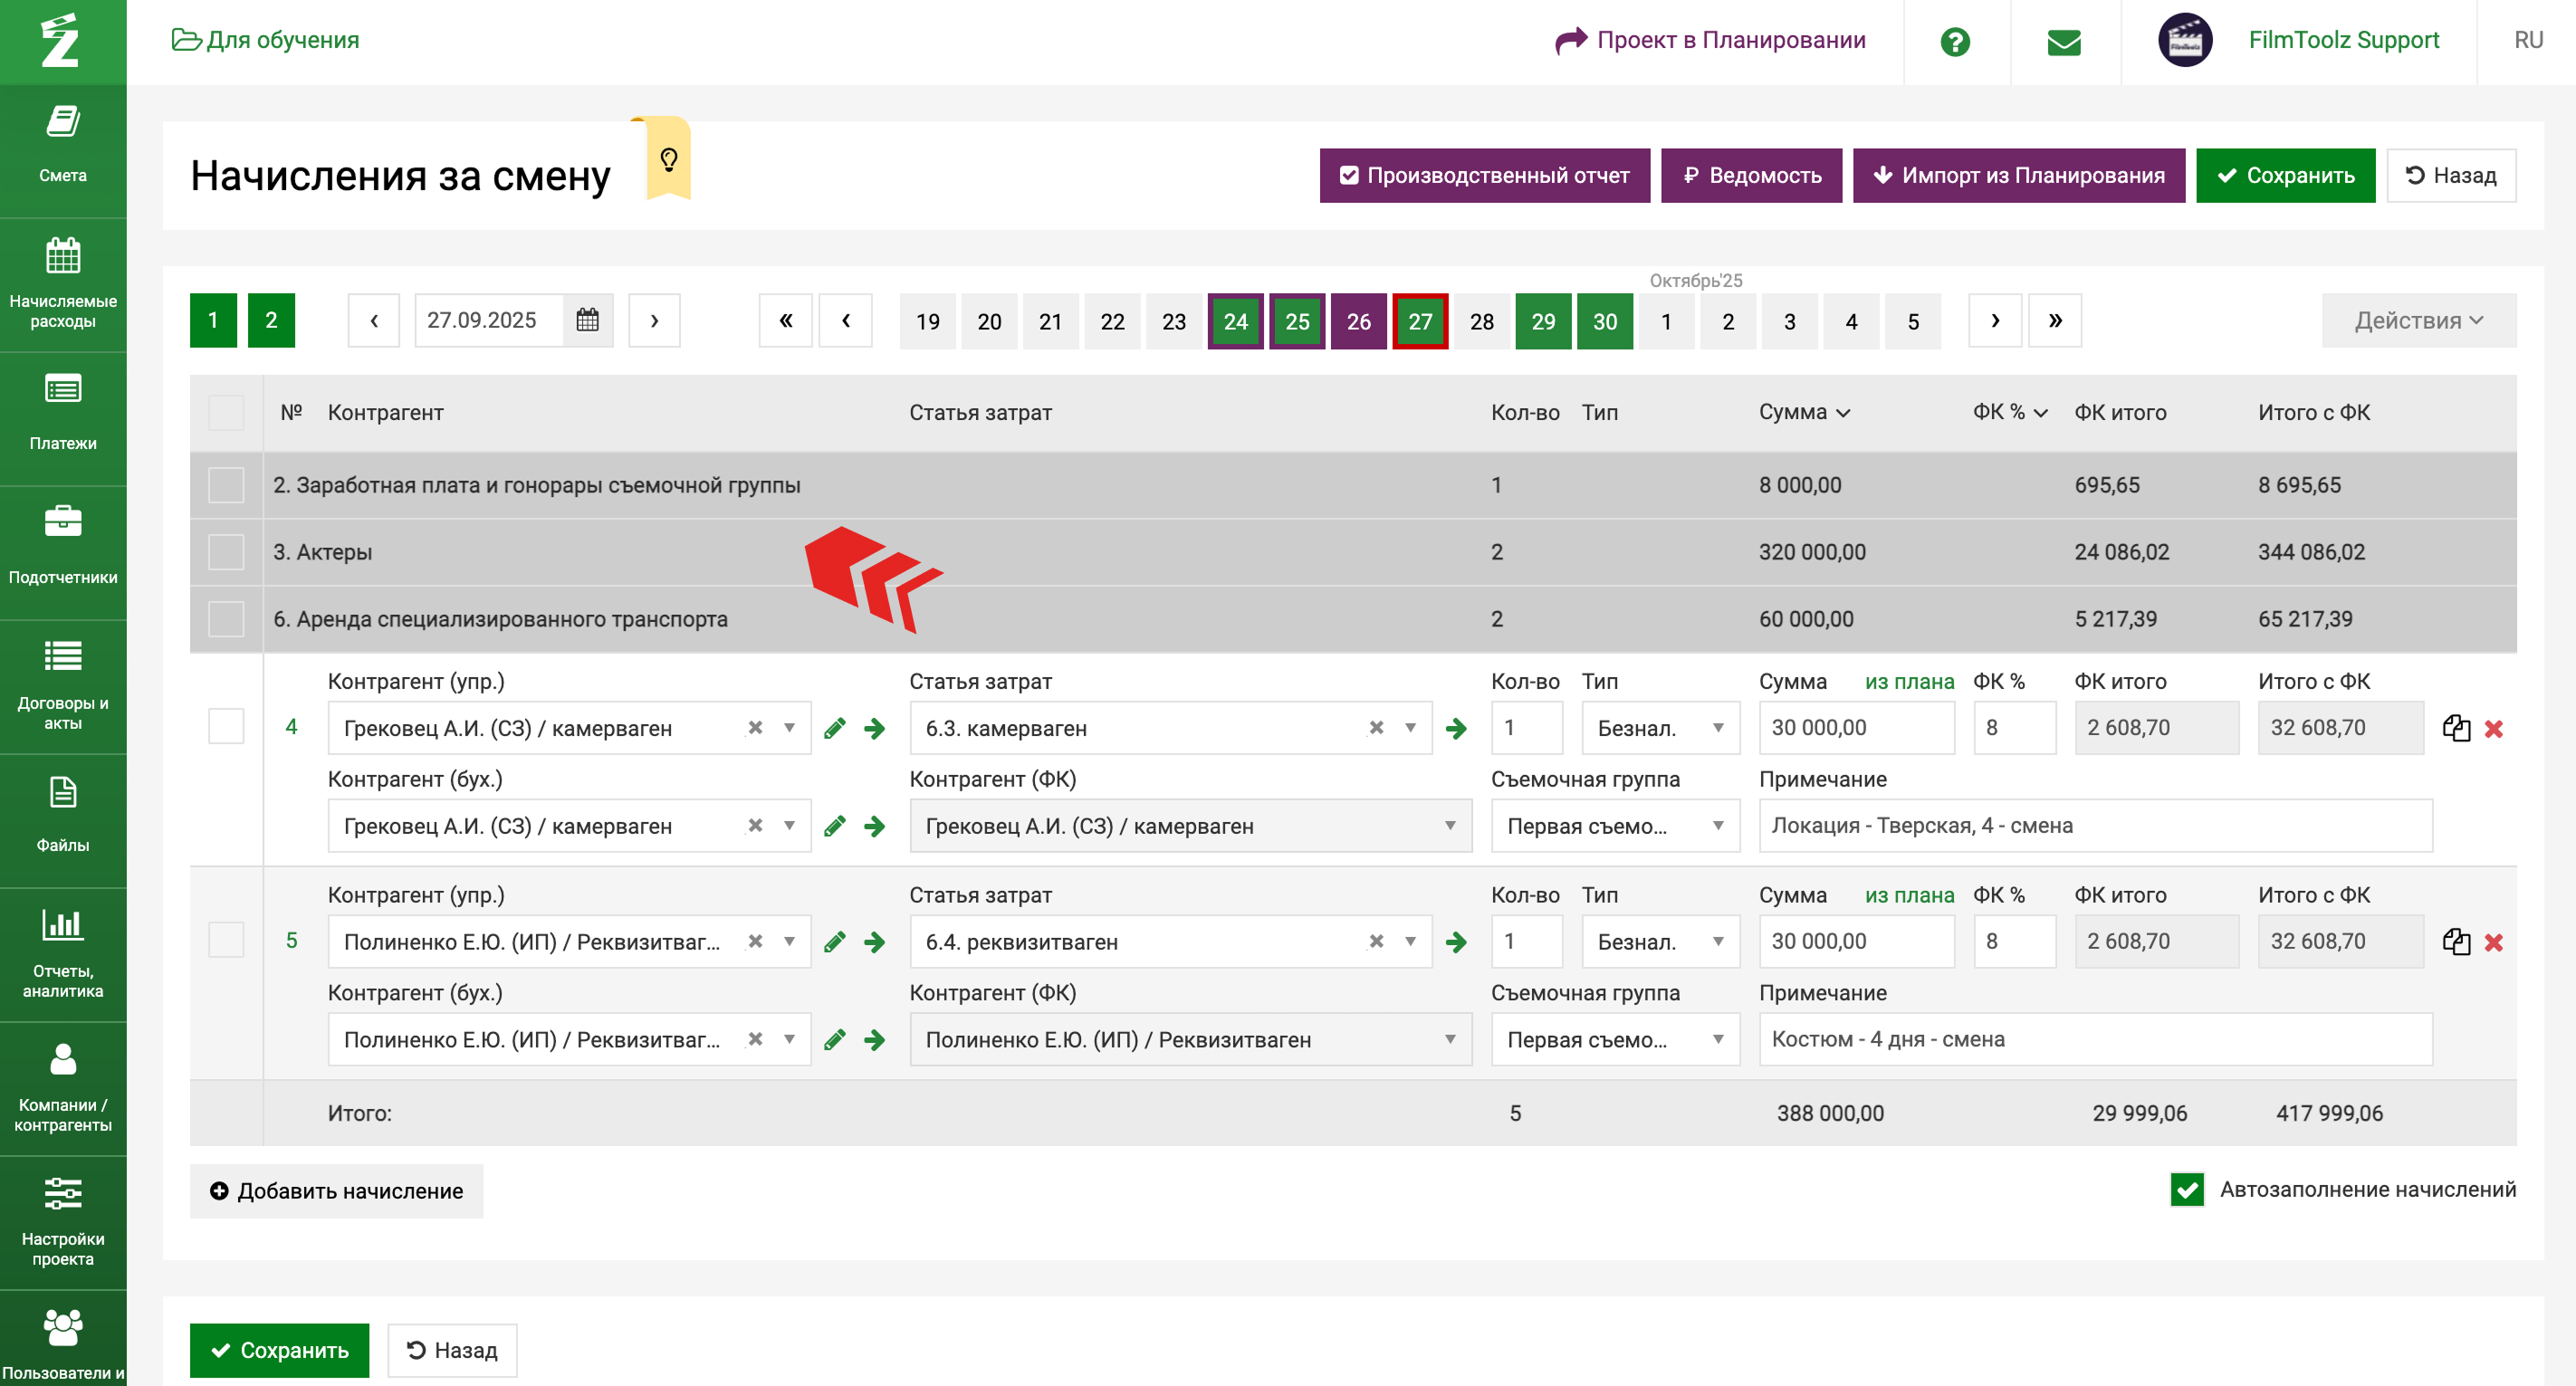Open the calendar date picker icon
The width and height of the screenshot is (2576, 1386).
[587, 320]
